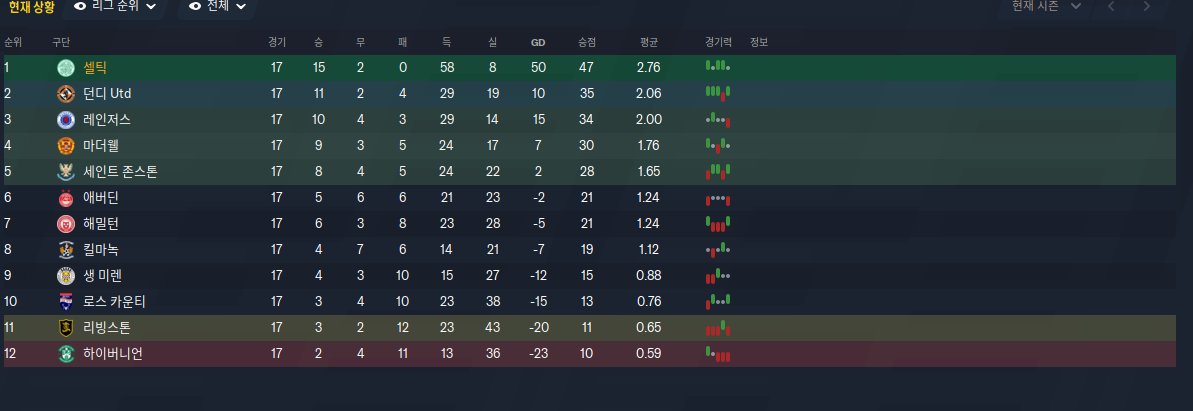The width and height of the screenshot is (1193, 411).
Task: Sort table by 승점 column header
Action: [587, 42]
